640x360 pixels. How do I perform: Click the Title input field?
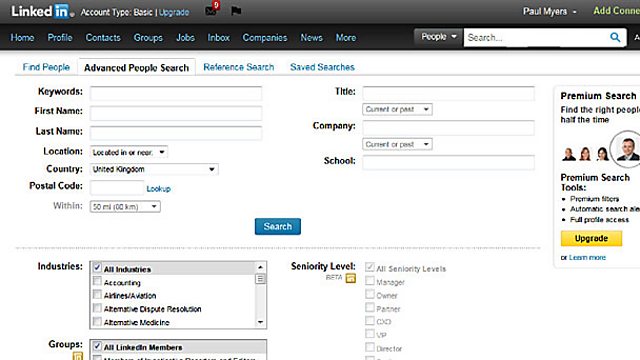coord(448,93)
